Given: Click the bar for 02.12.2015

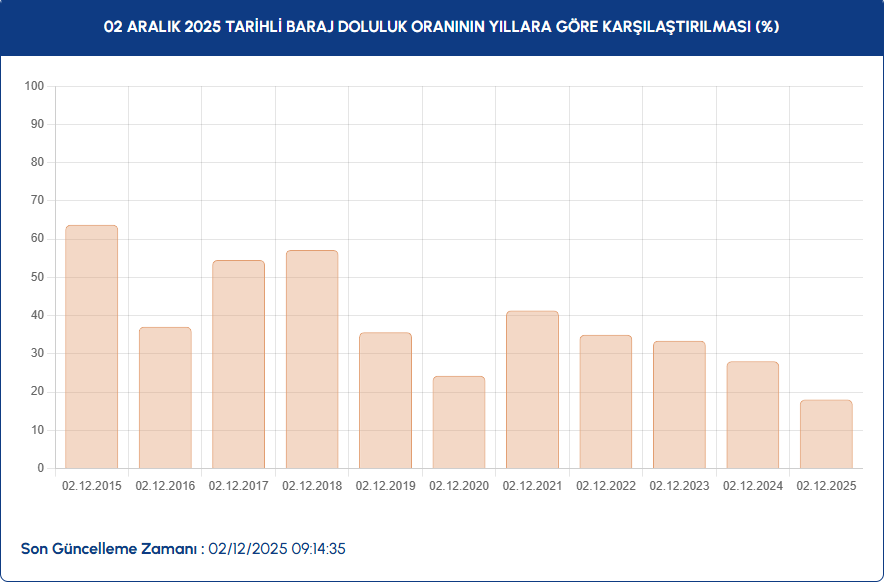Looking at the screenshot, I should 92,347.
